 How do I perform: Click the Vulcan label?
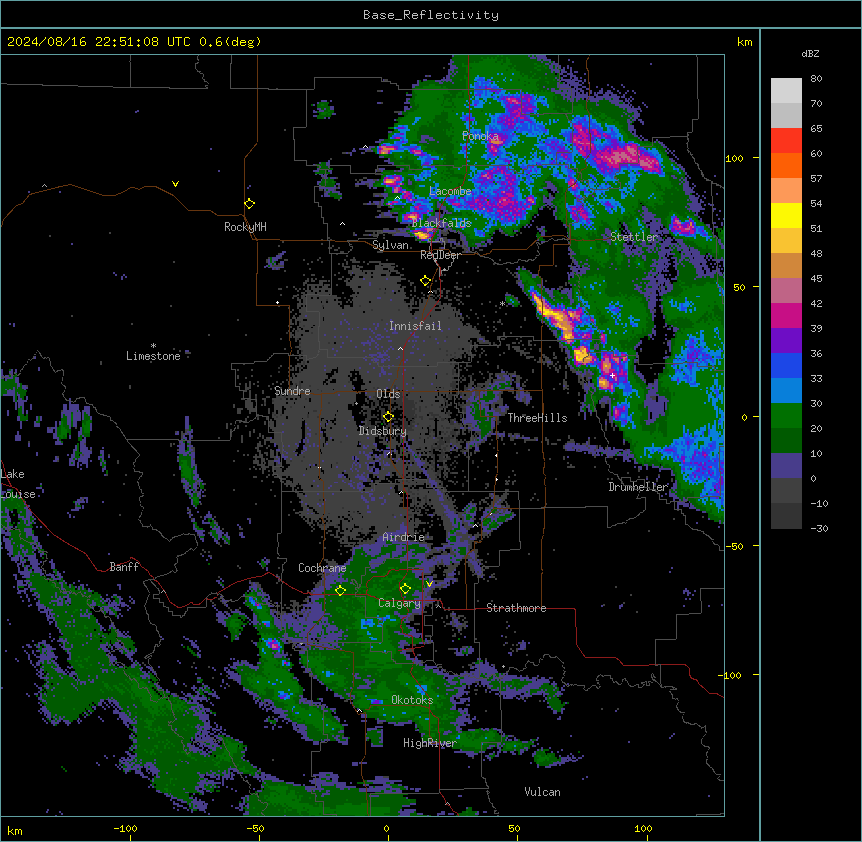point(542,792)
